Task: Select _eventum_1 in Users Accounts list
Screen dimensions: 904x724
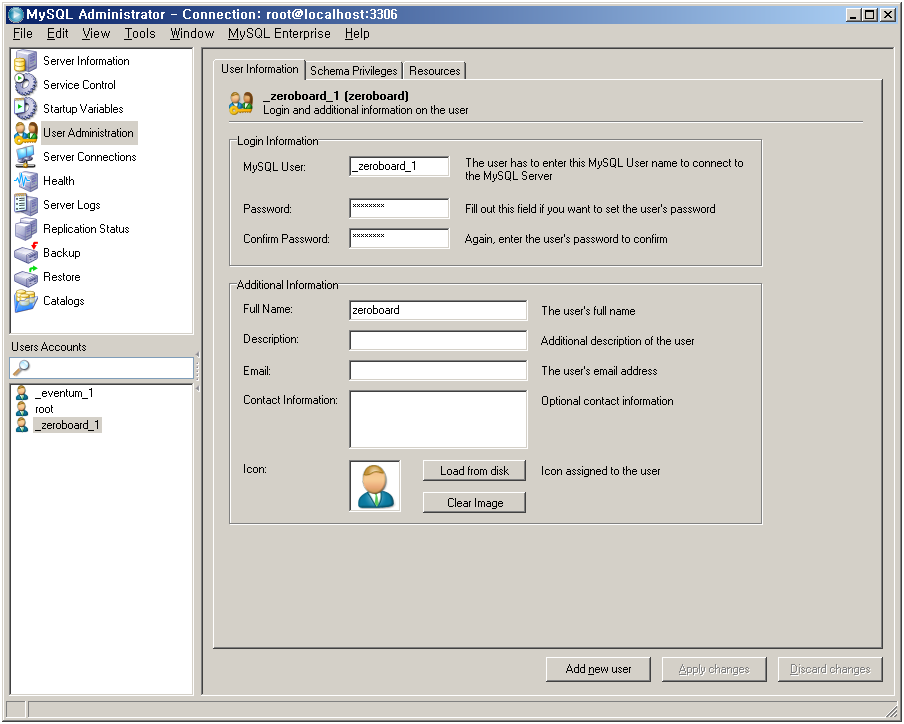Action: coord(64,393)
